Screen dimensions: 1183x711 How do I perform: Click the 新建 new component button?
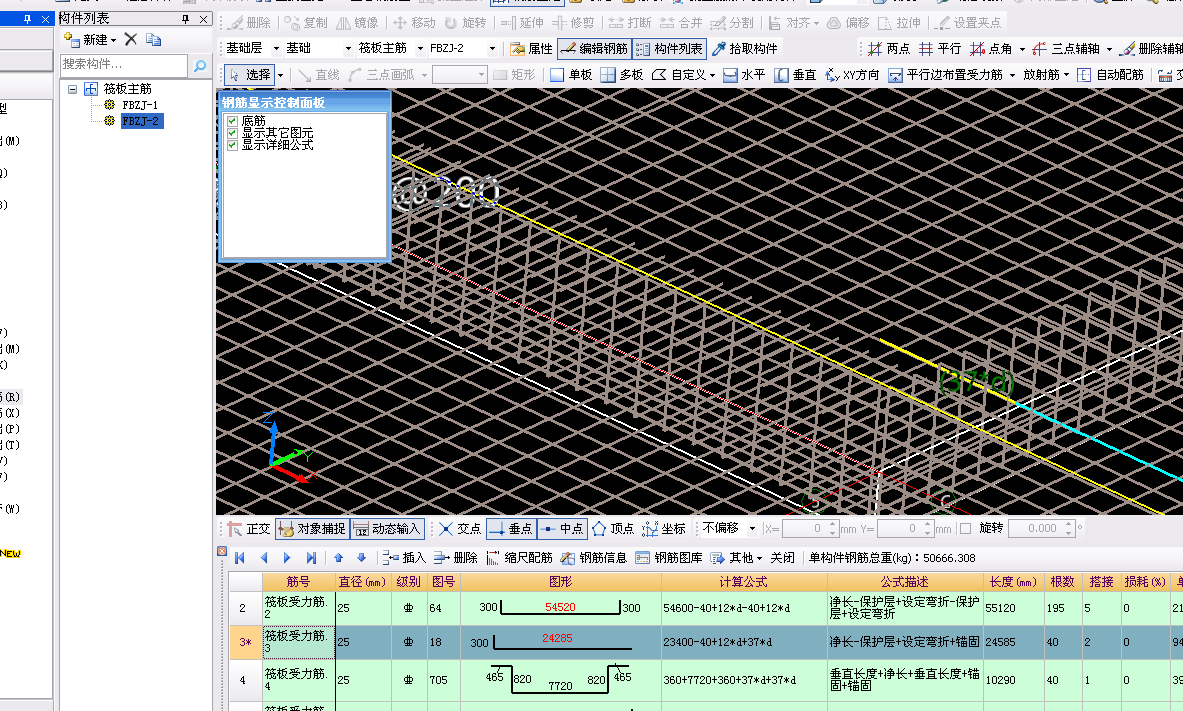(91, 39)
